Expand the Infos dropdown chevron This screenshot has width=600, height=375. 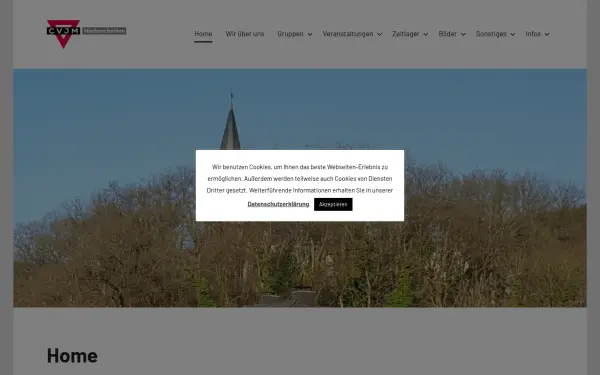pos(547,34)
